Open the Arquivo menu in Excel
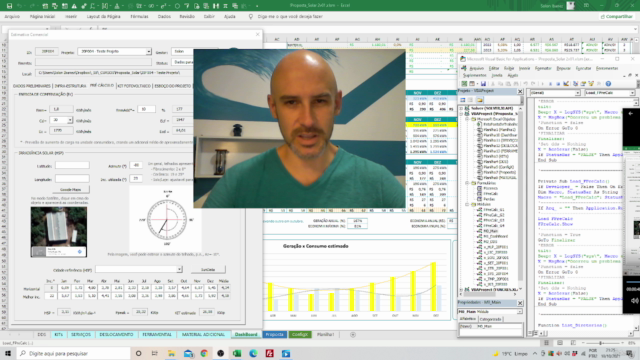This screenshot has width=640, height=360. point(12,17)
